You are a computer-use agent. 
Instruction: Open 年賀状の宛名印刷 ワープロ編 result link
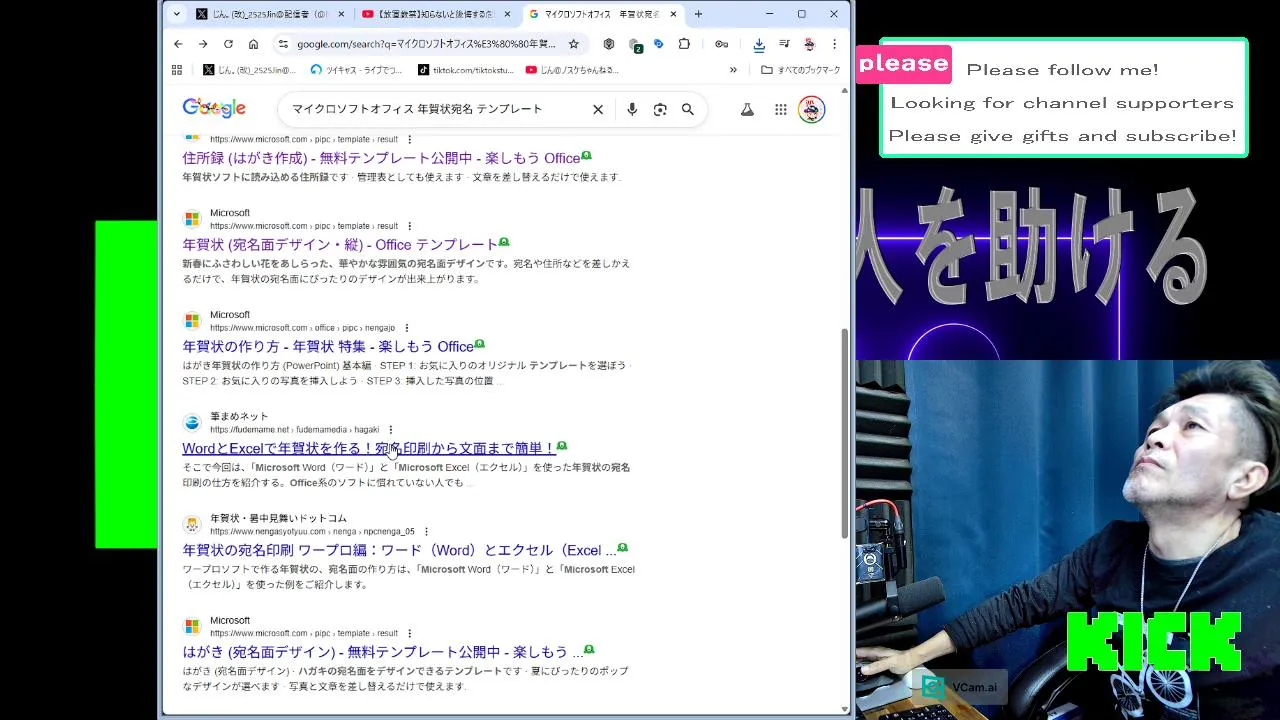(x=399, y=550)
